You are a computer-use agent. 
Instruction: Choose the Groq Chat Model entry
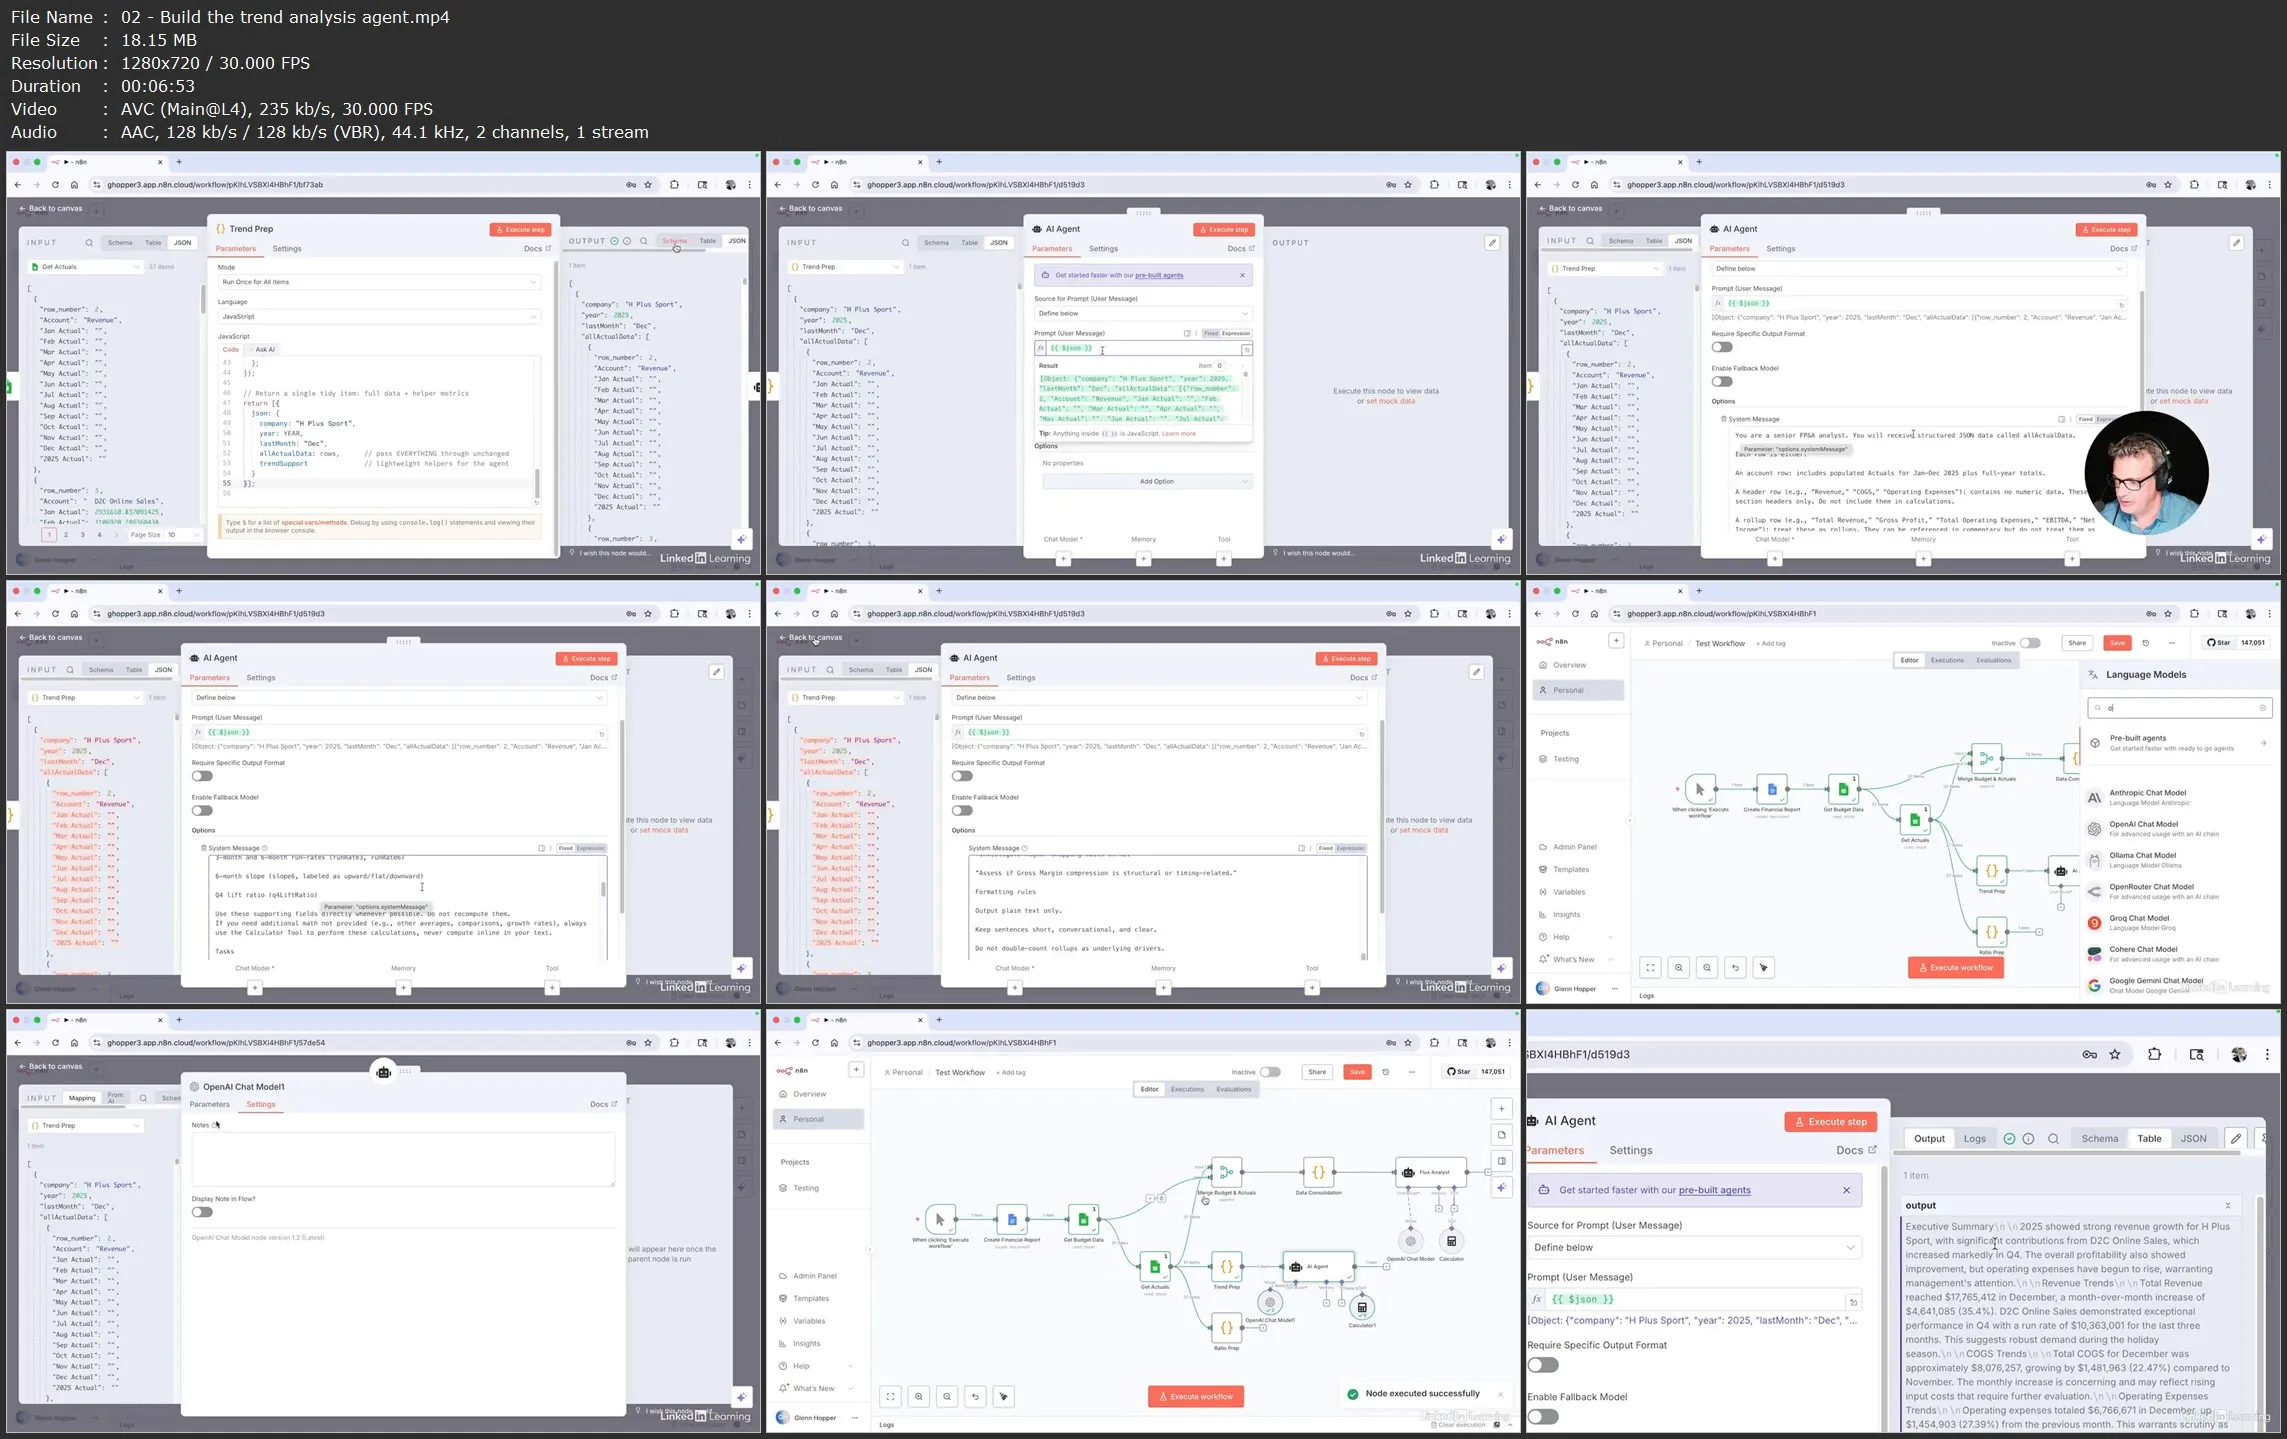[x=2139, y=922]
